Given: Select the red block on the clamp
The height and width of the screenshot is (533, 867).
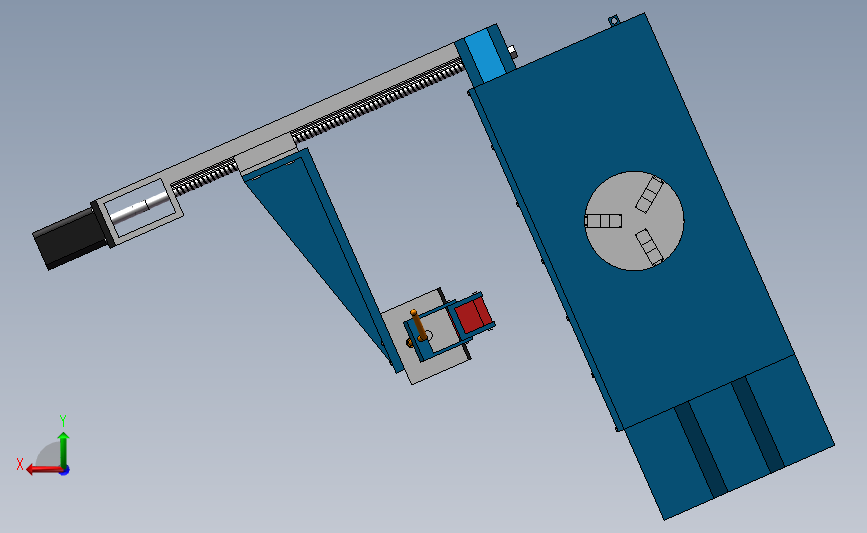Looking at the screenshot, I should pyautogui.click(x=473, y=316).
